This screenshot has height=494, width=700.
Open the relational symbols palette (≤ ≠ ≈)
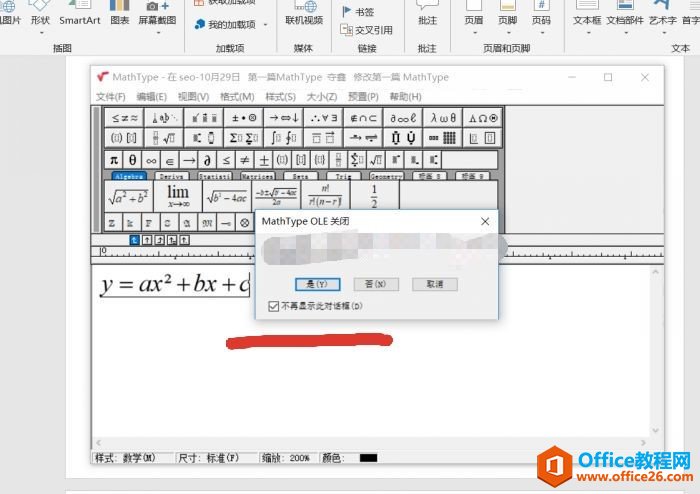[125, 117]
